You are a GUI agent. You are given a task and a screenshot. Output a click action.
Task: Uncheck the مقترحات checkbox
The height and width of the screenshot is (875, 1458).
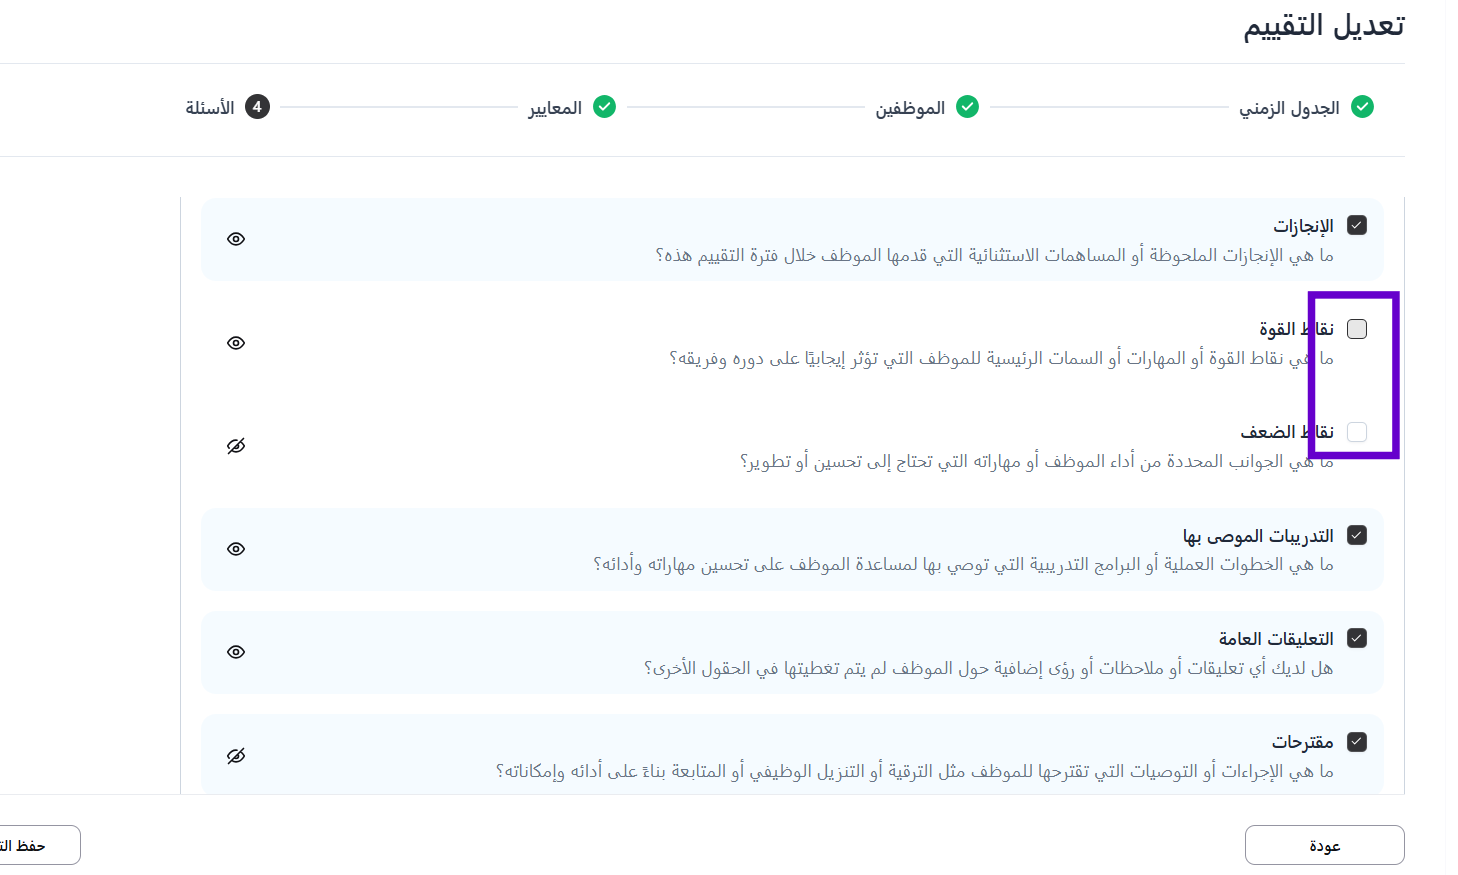tap(1357, 742)
